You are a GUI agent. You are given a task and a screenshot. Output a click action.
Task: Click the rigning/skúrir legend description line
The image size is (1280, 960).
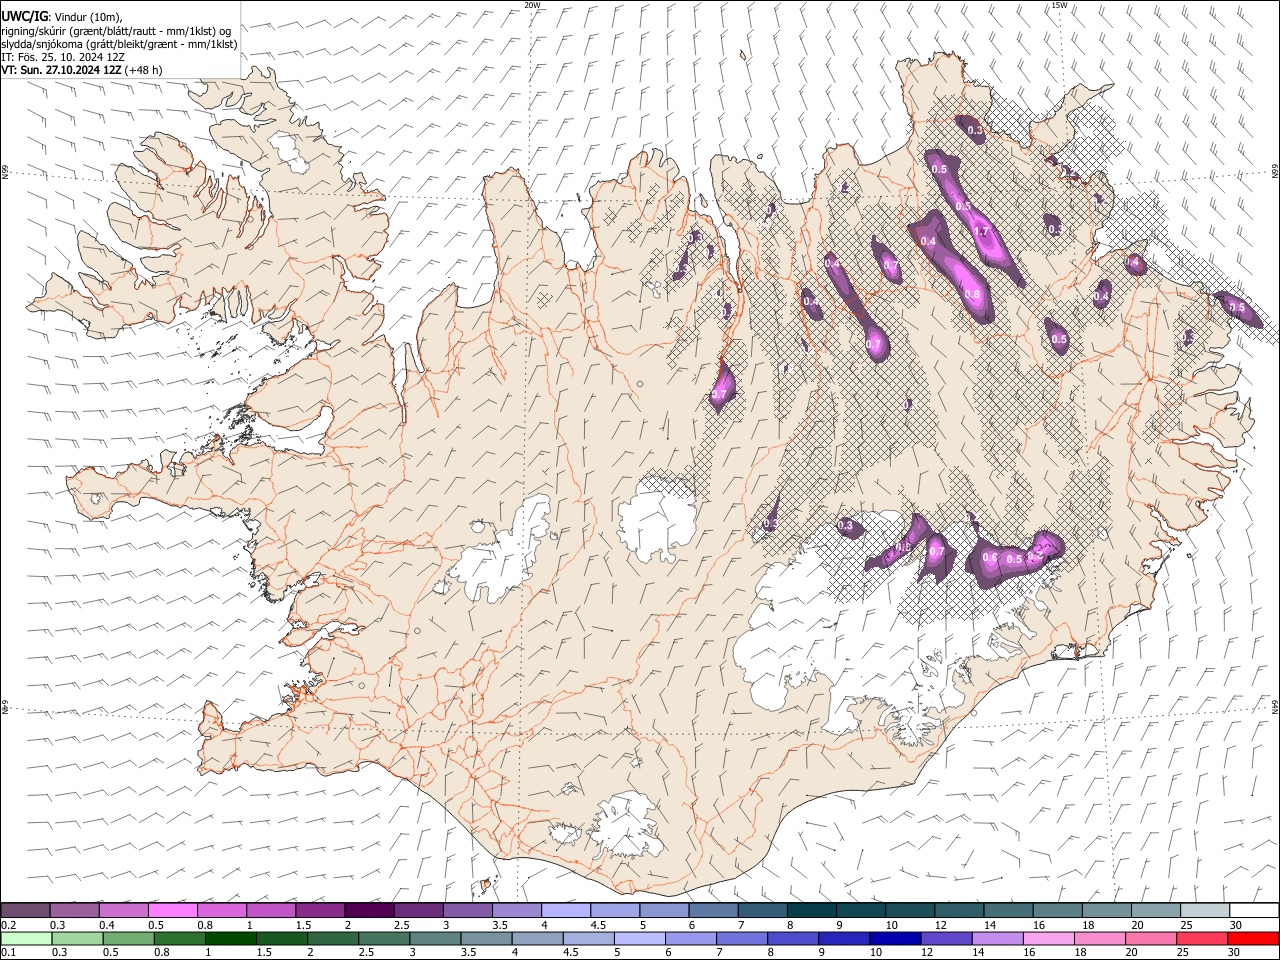[x=116, y=31]
